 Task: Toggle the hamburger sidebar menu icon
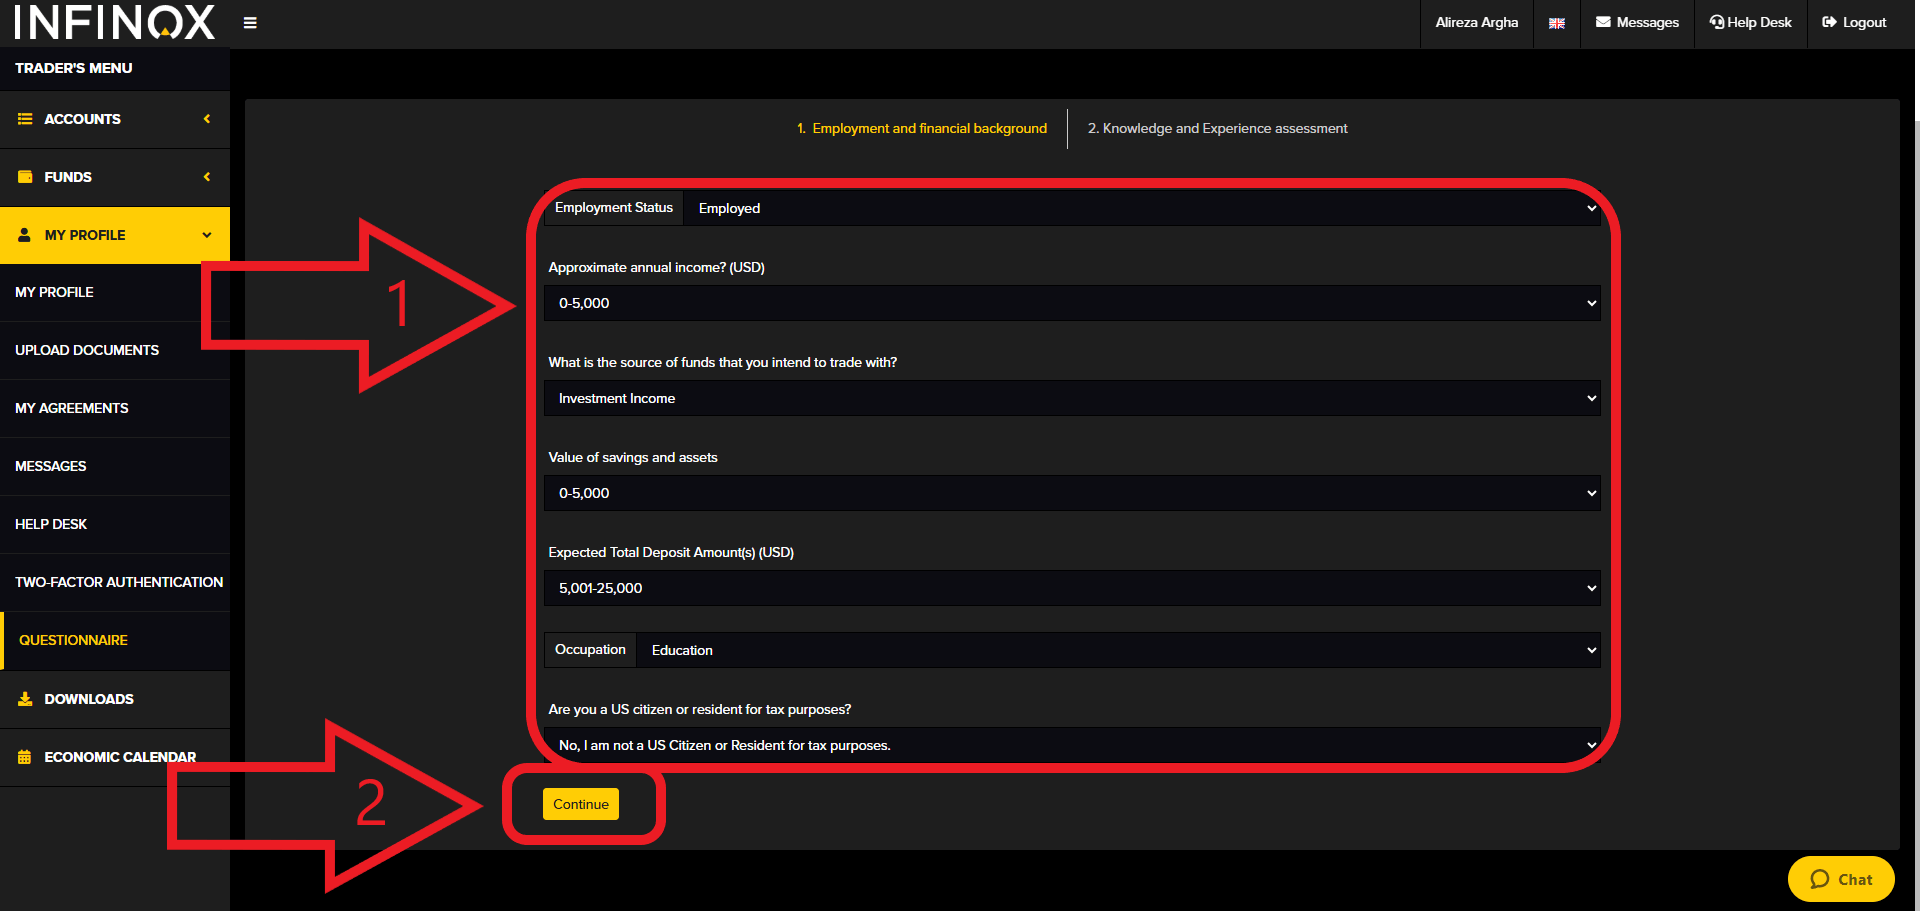[250, 23]
